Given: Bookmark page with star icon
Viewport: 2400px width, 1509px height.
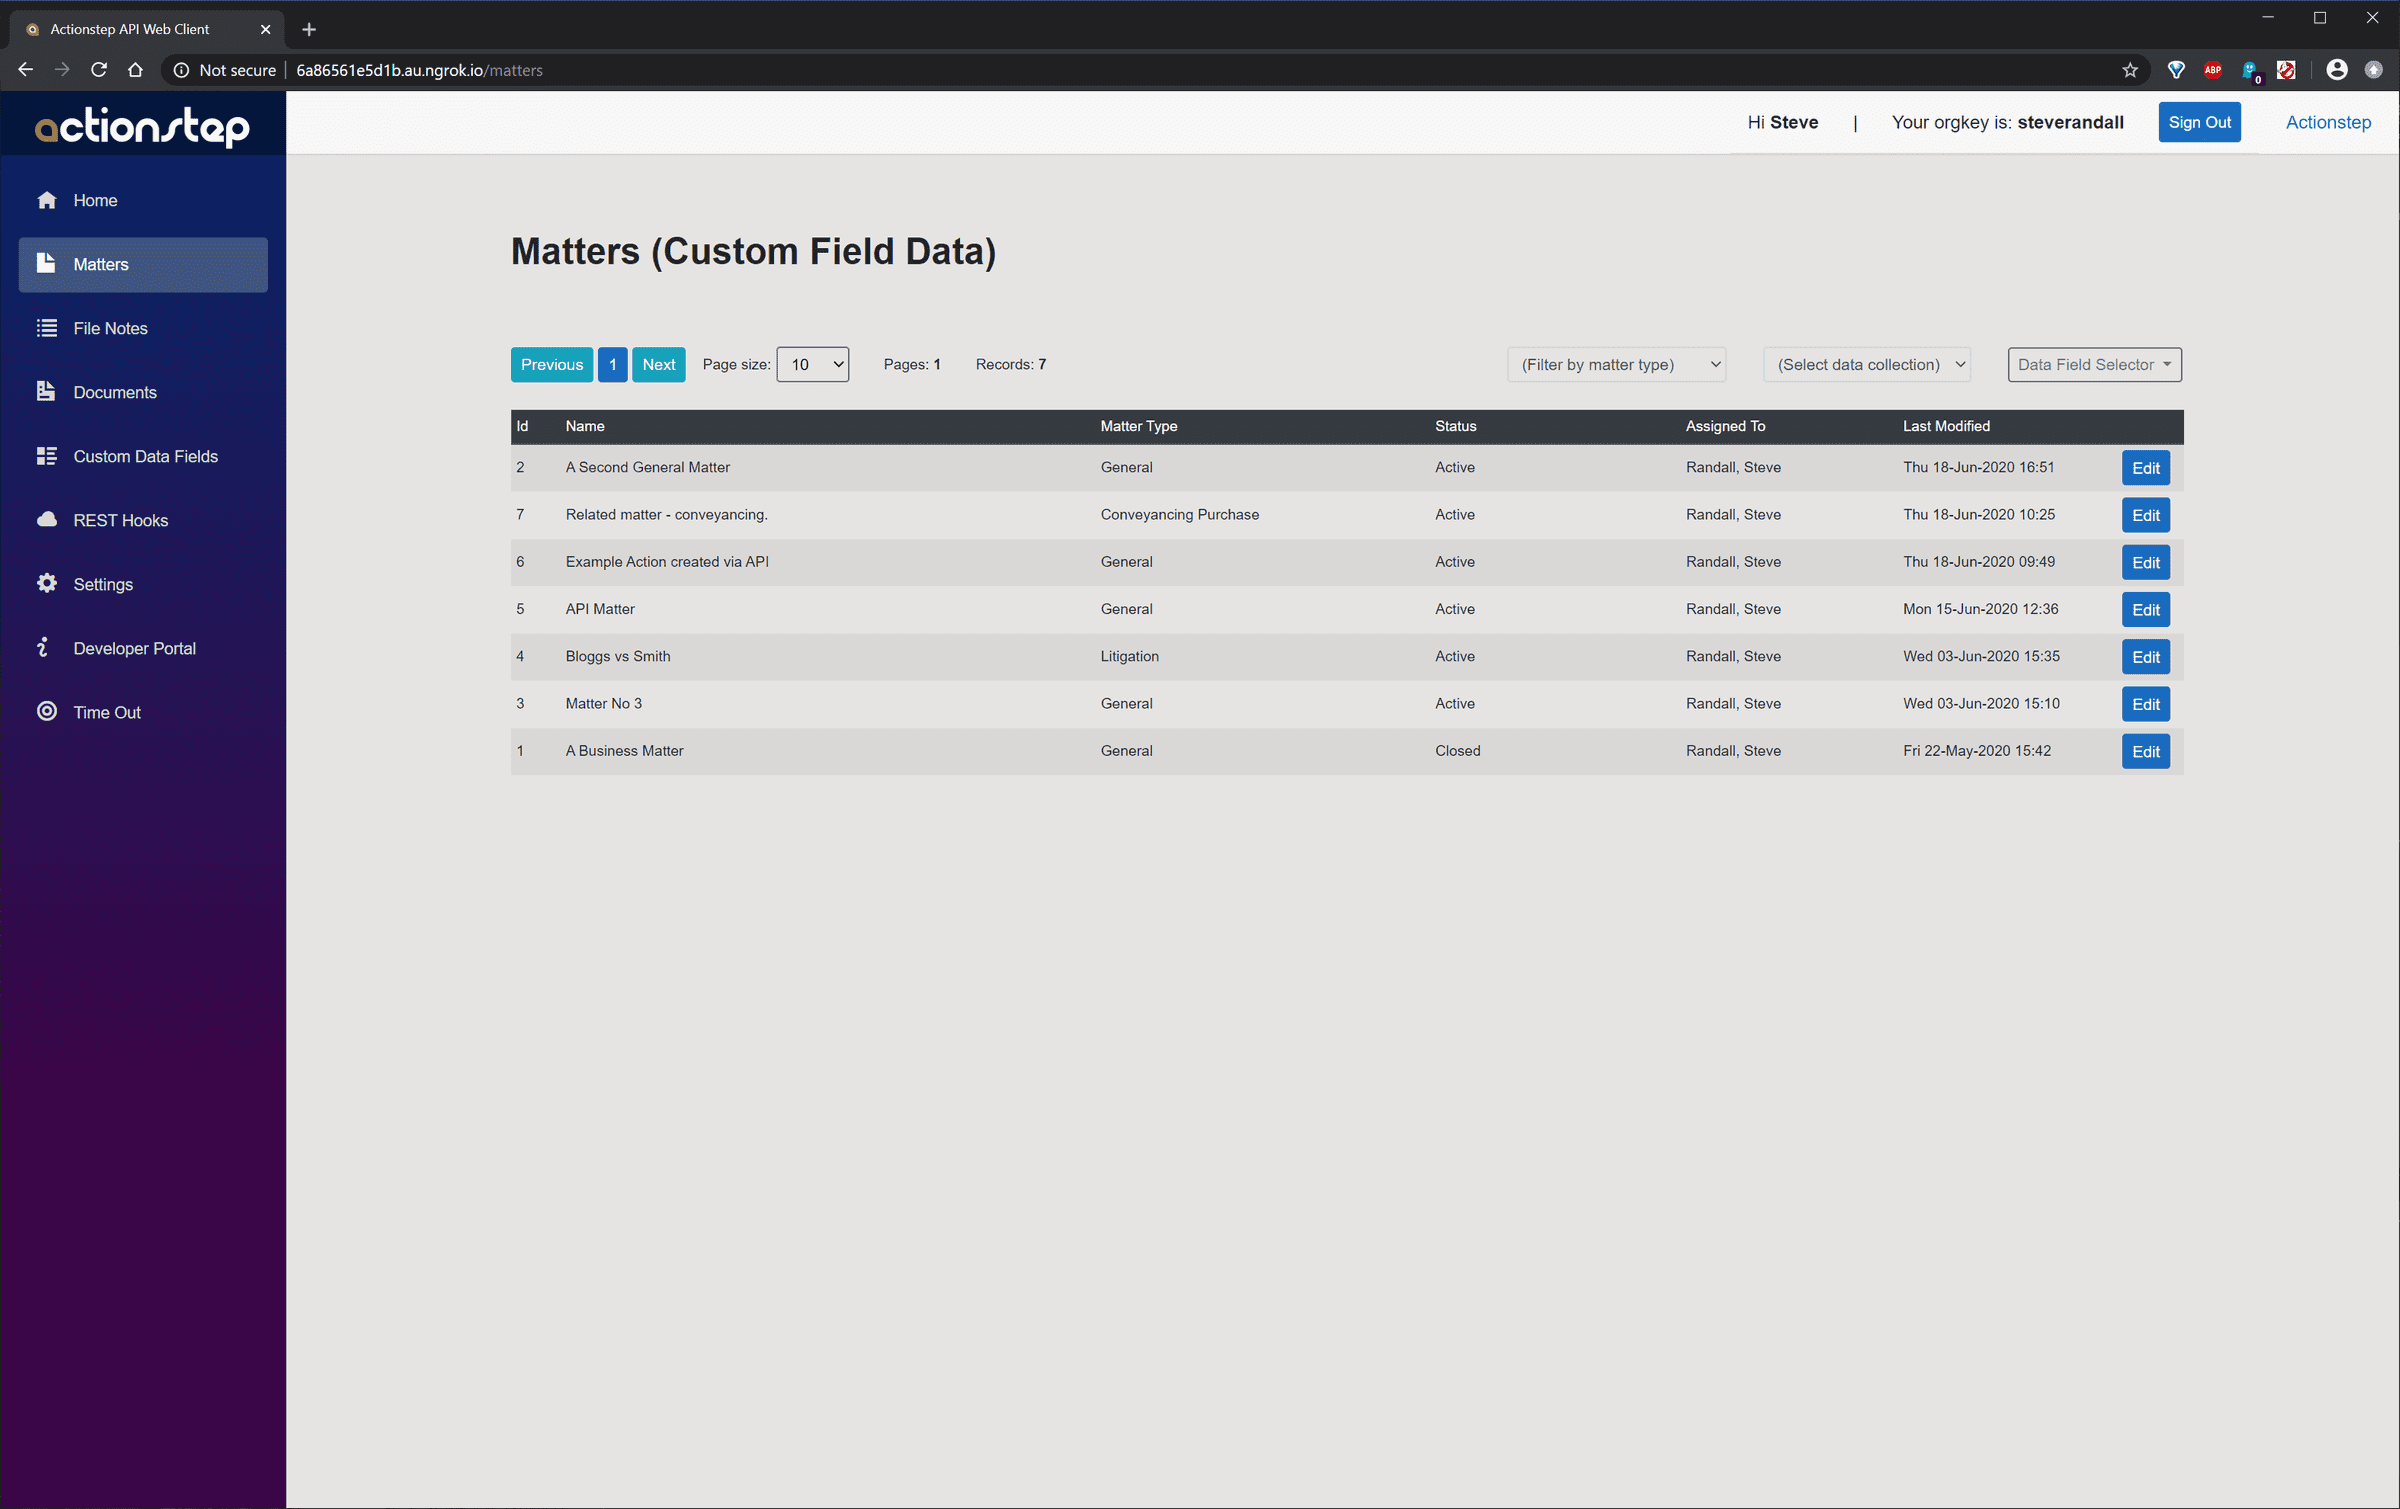Looking at the screenshot, I should click(2130, 70).
